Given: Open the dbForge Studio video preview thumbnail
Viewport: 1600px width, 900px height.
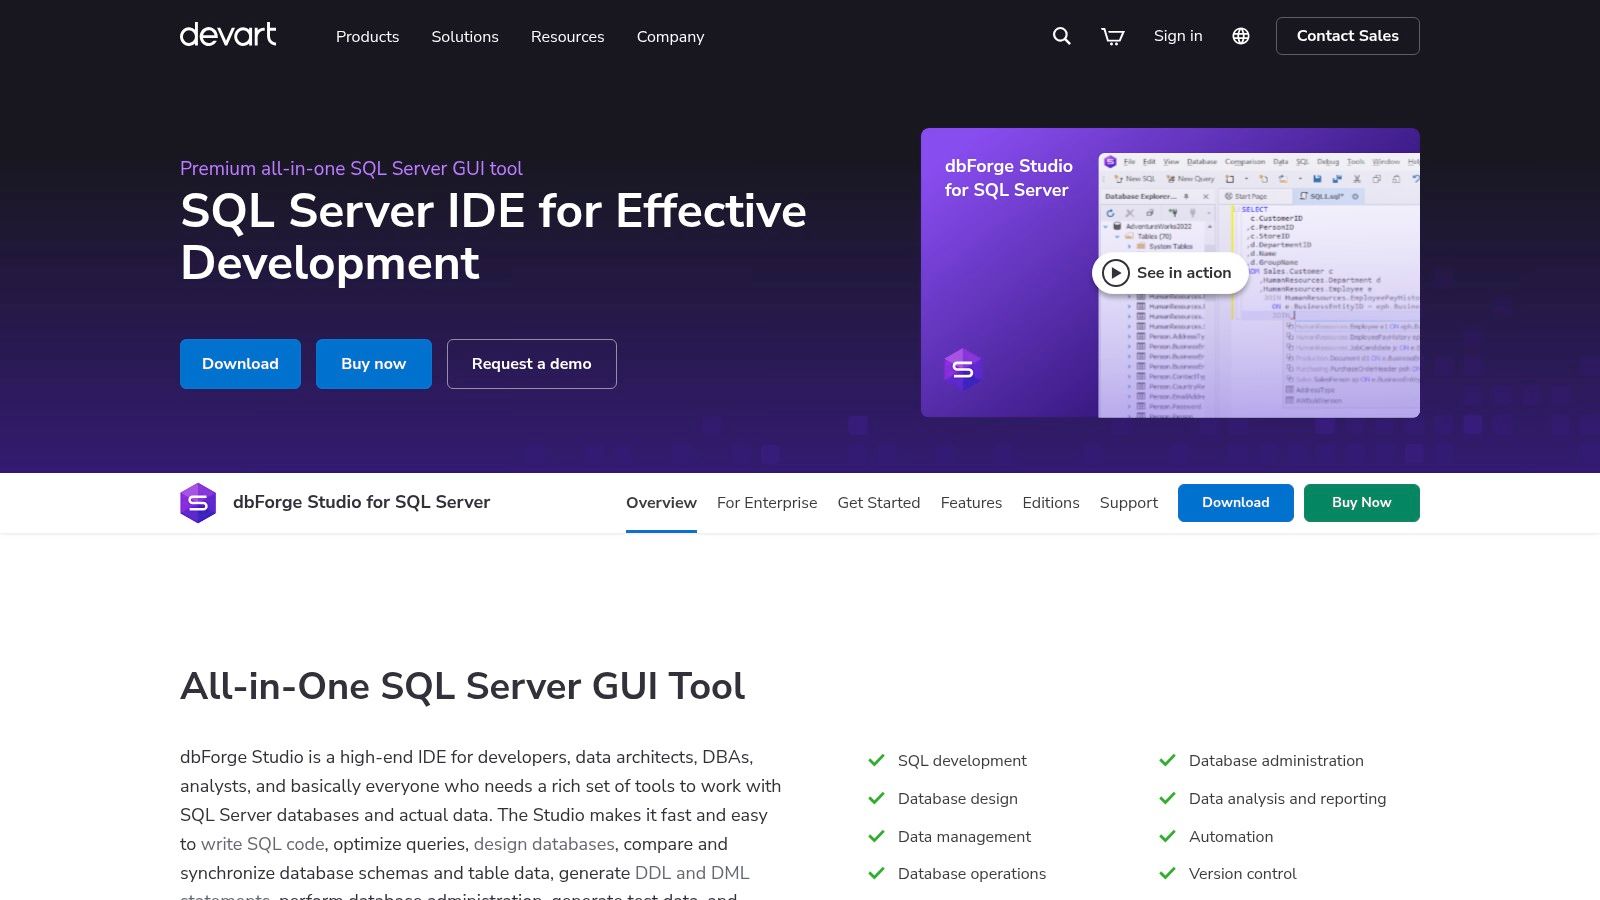Looking at the screenshot, I should click(x=1170, y=272).
